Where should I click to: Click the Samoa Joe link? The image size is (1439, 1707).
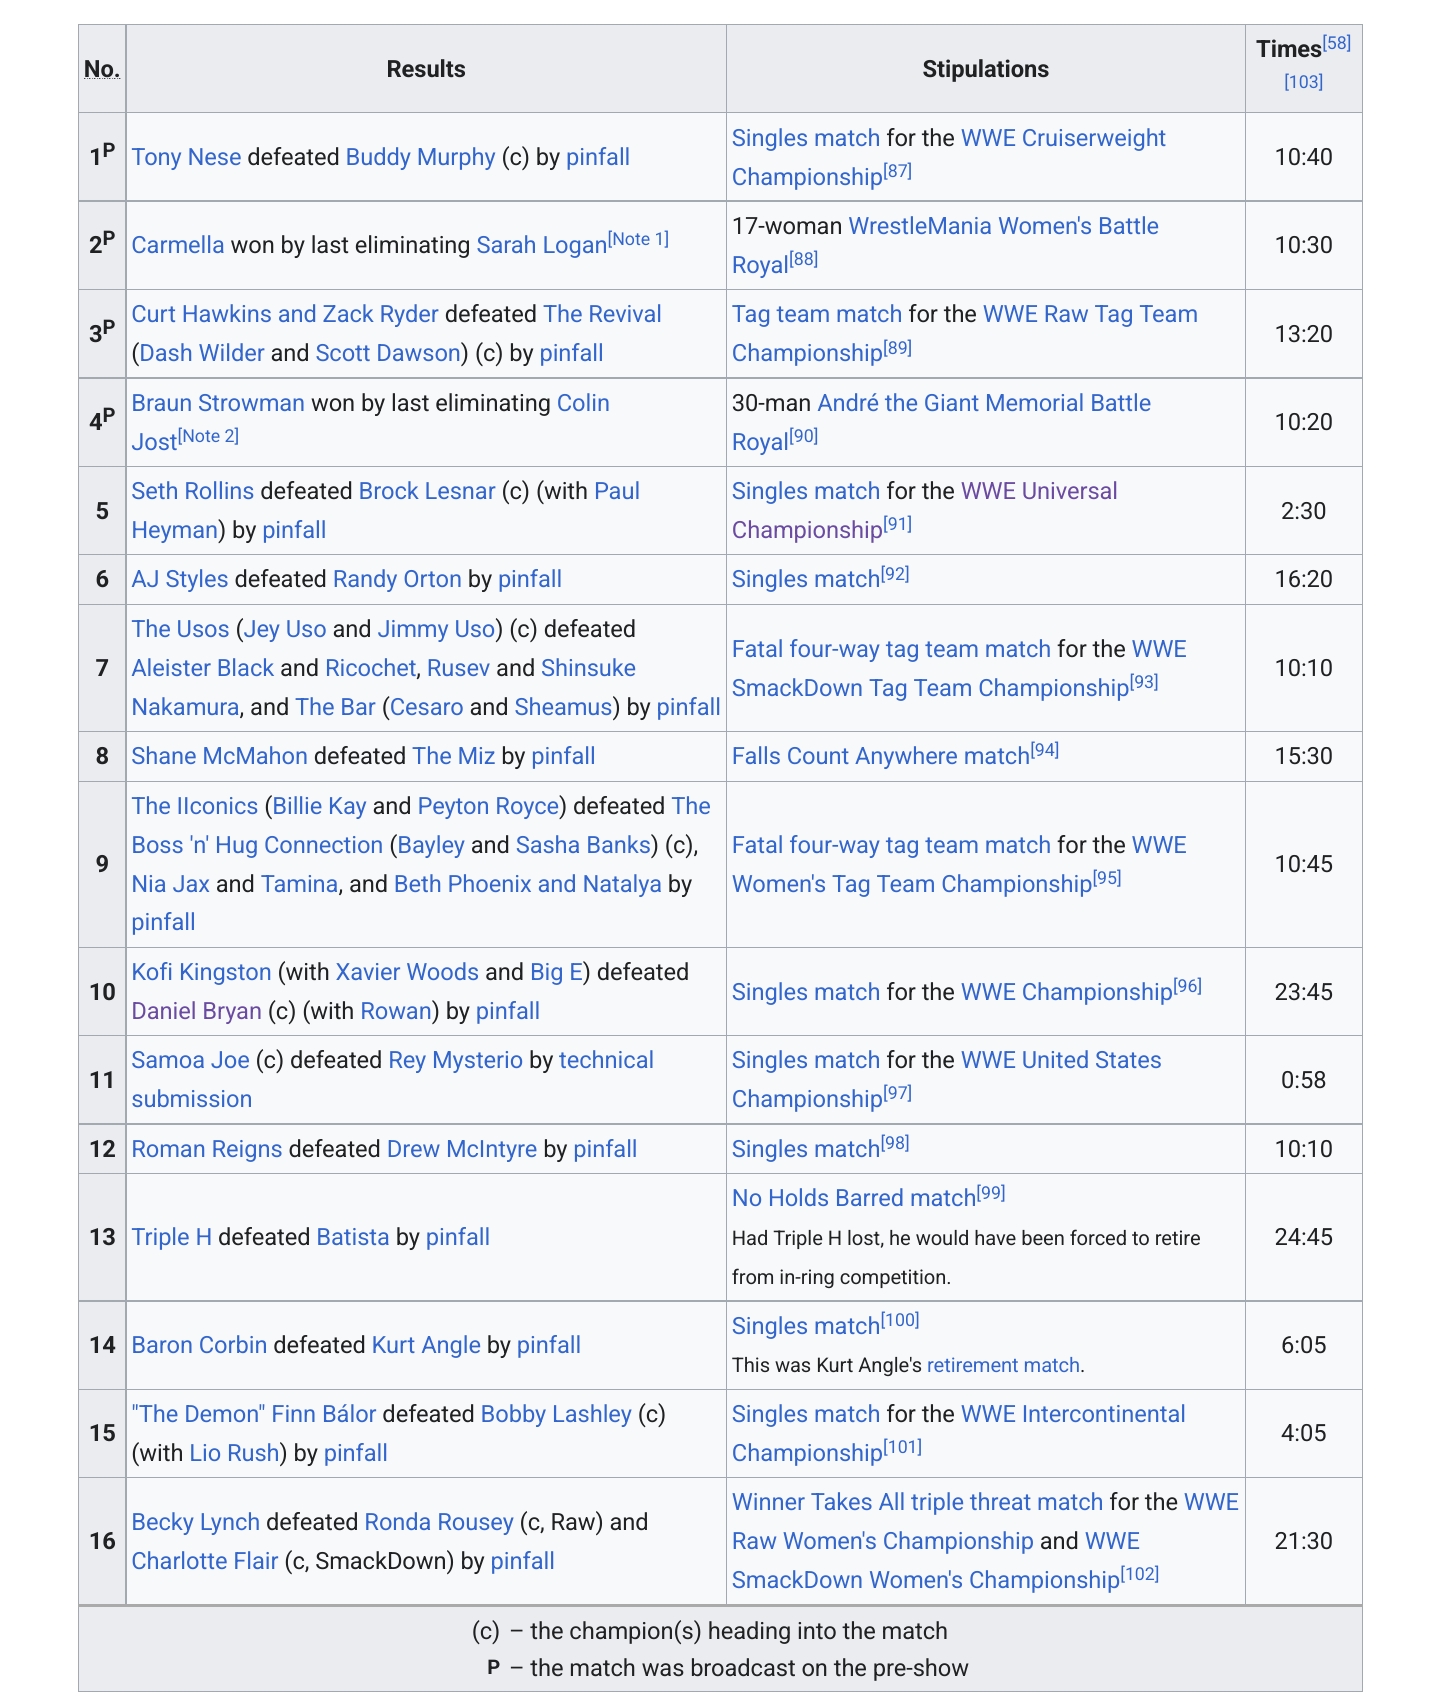click(191, 1060)
